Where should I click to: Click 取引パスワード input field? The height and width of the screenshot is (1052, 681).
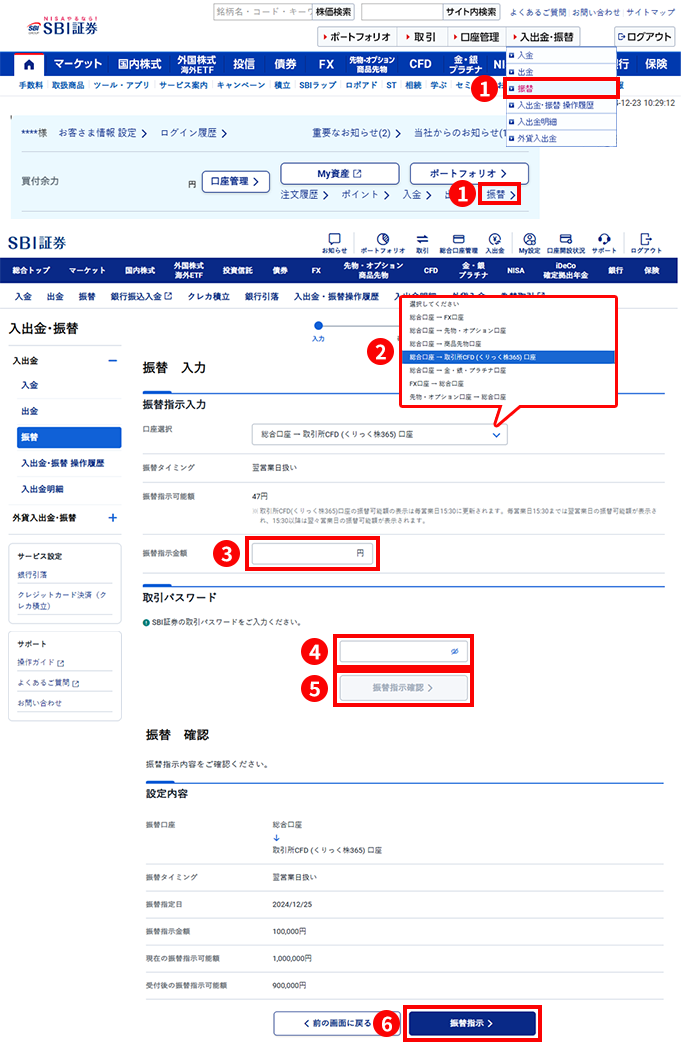tap(403, 651)
